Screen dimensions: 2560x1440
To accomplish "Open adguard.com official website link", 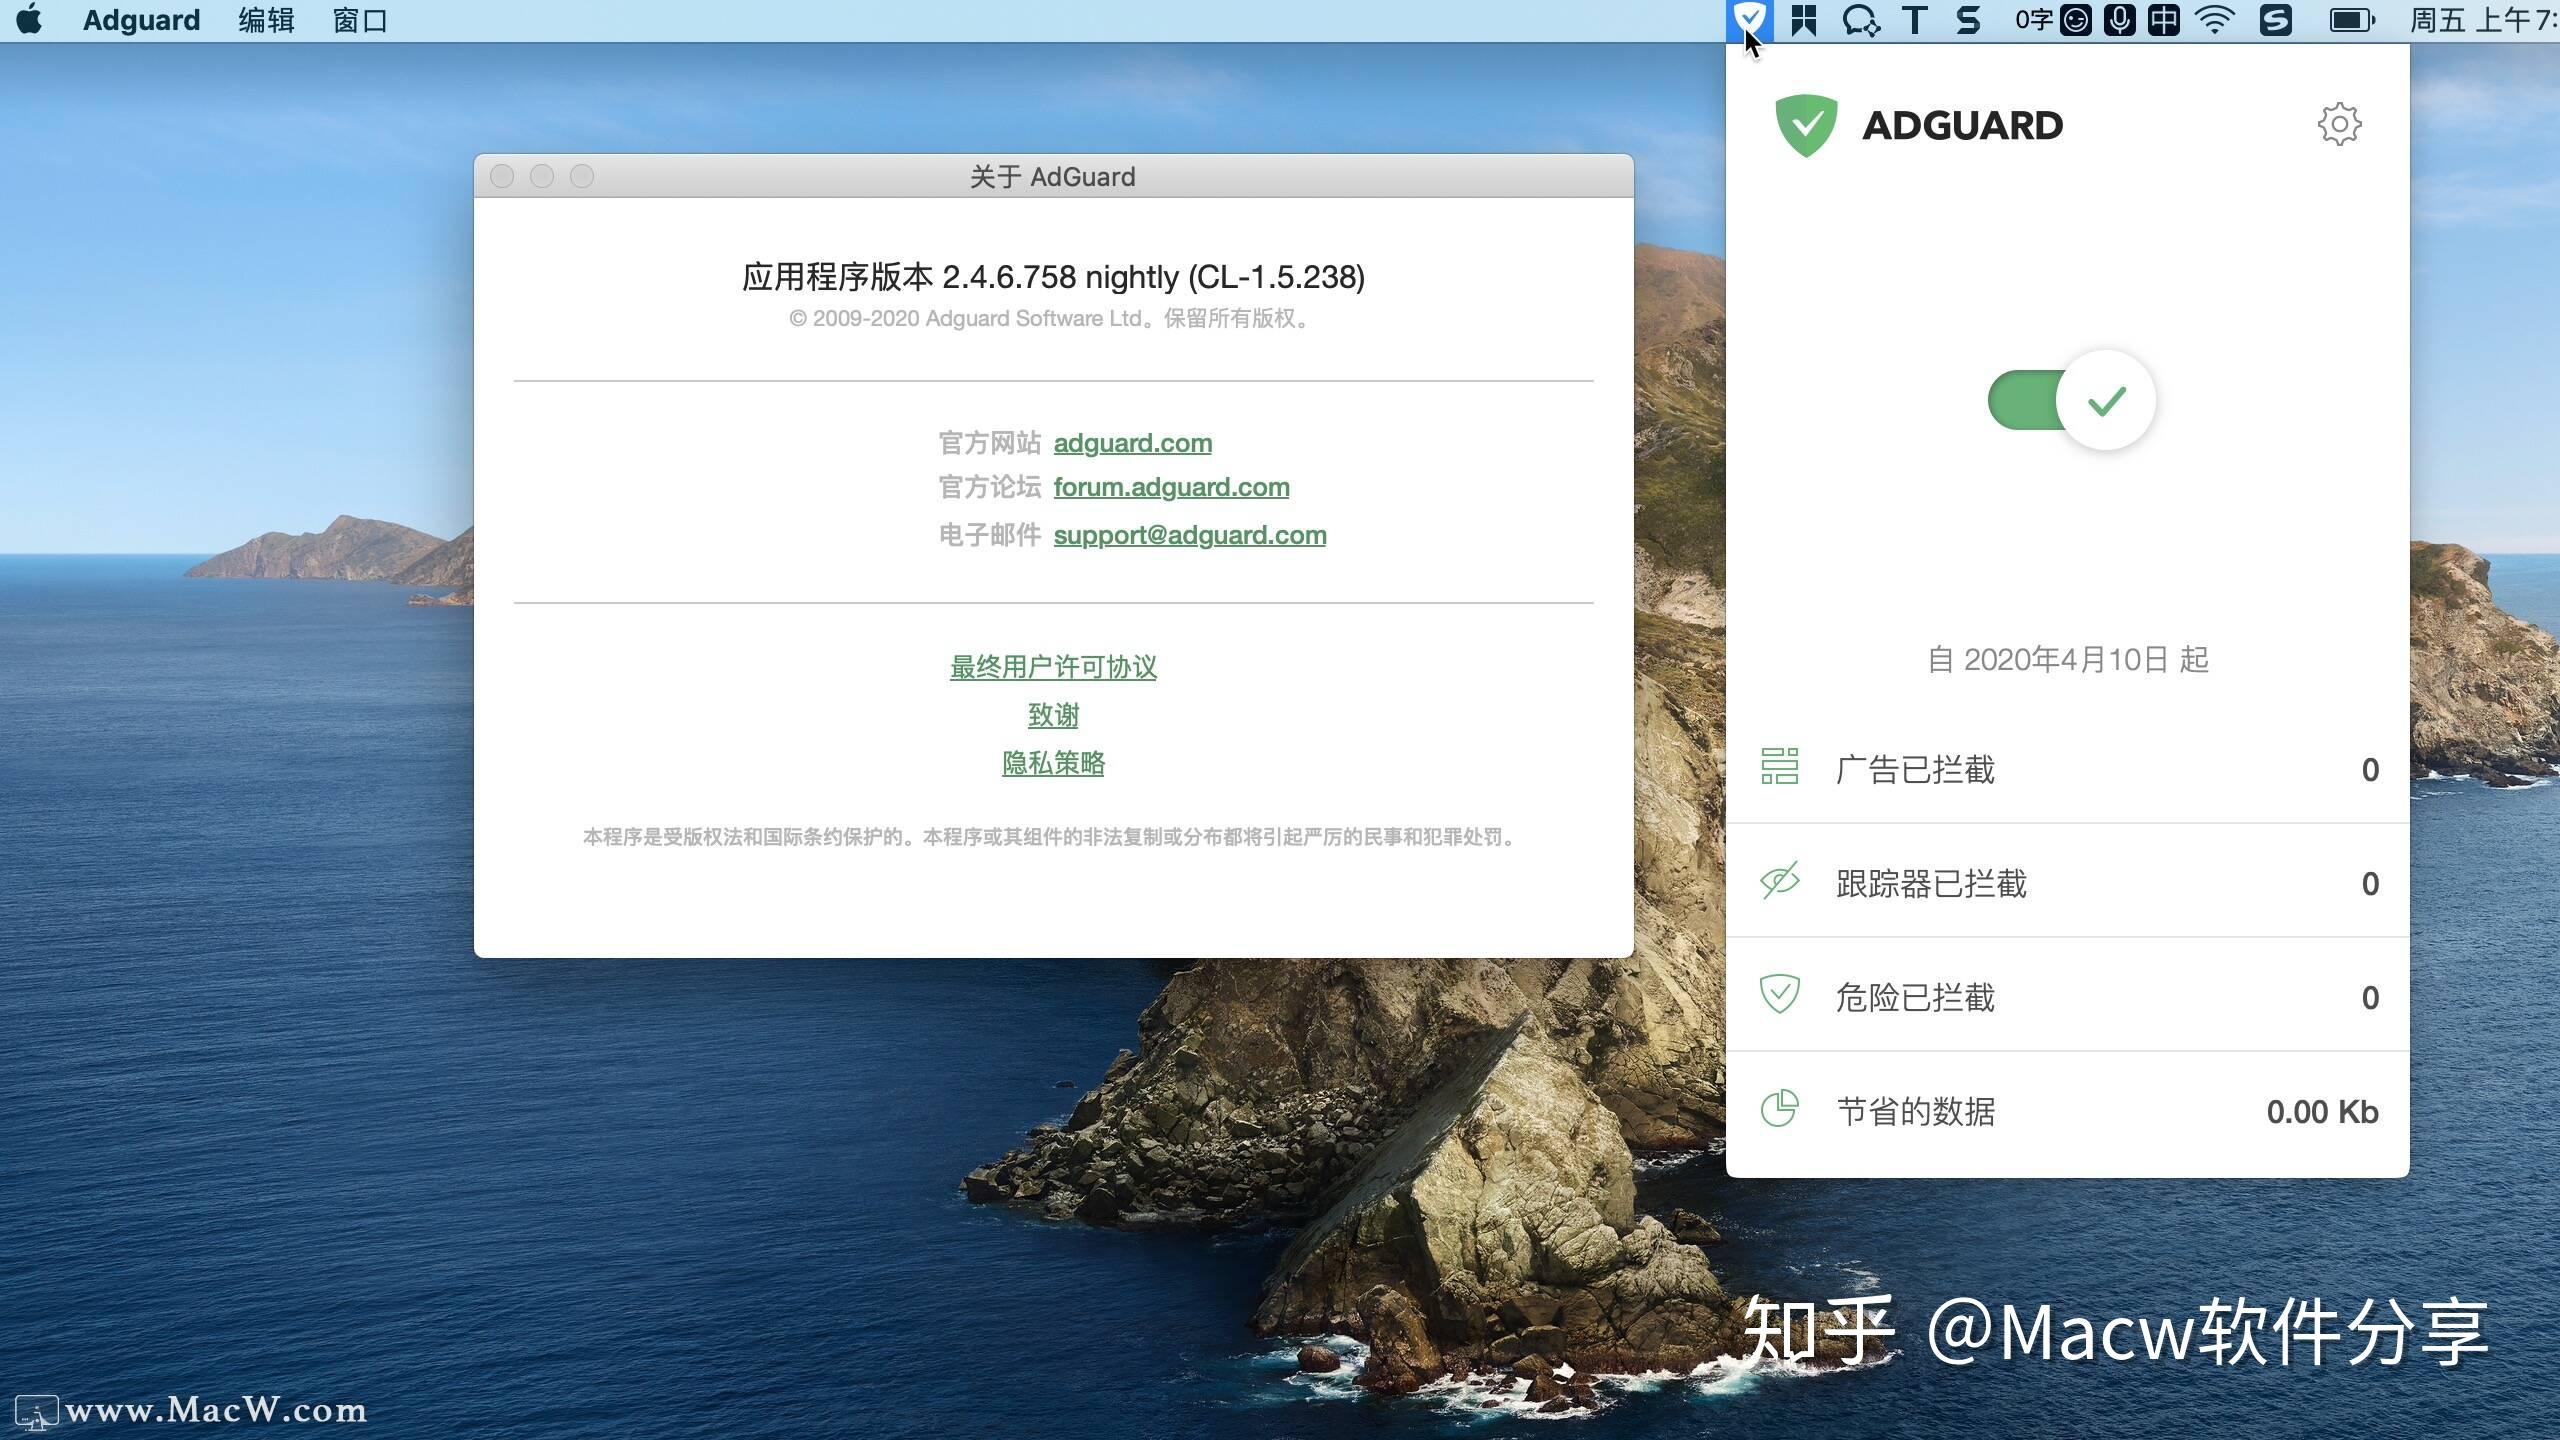I will coord(1132,443).
